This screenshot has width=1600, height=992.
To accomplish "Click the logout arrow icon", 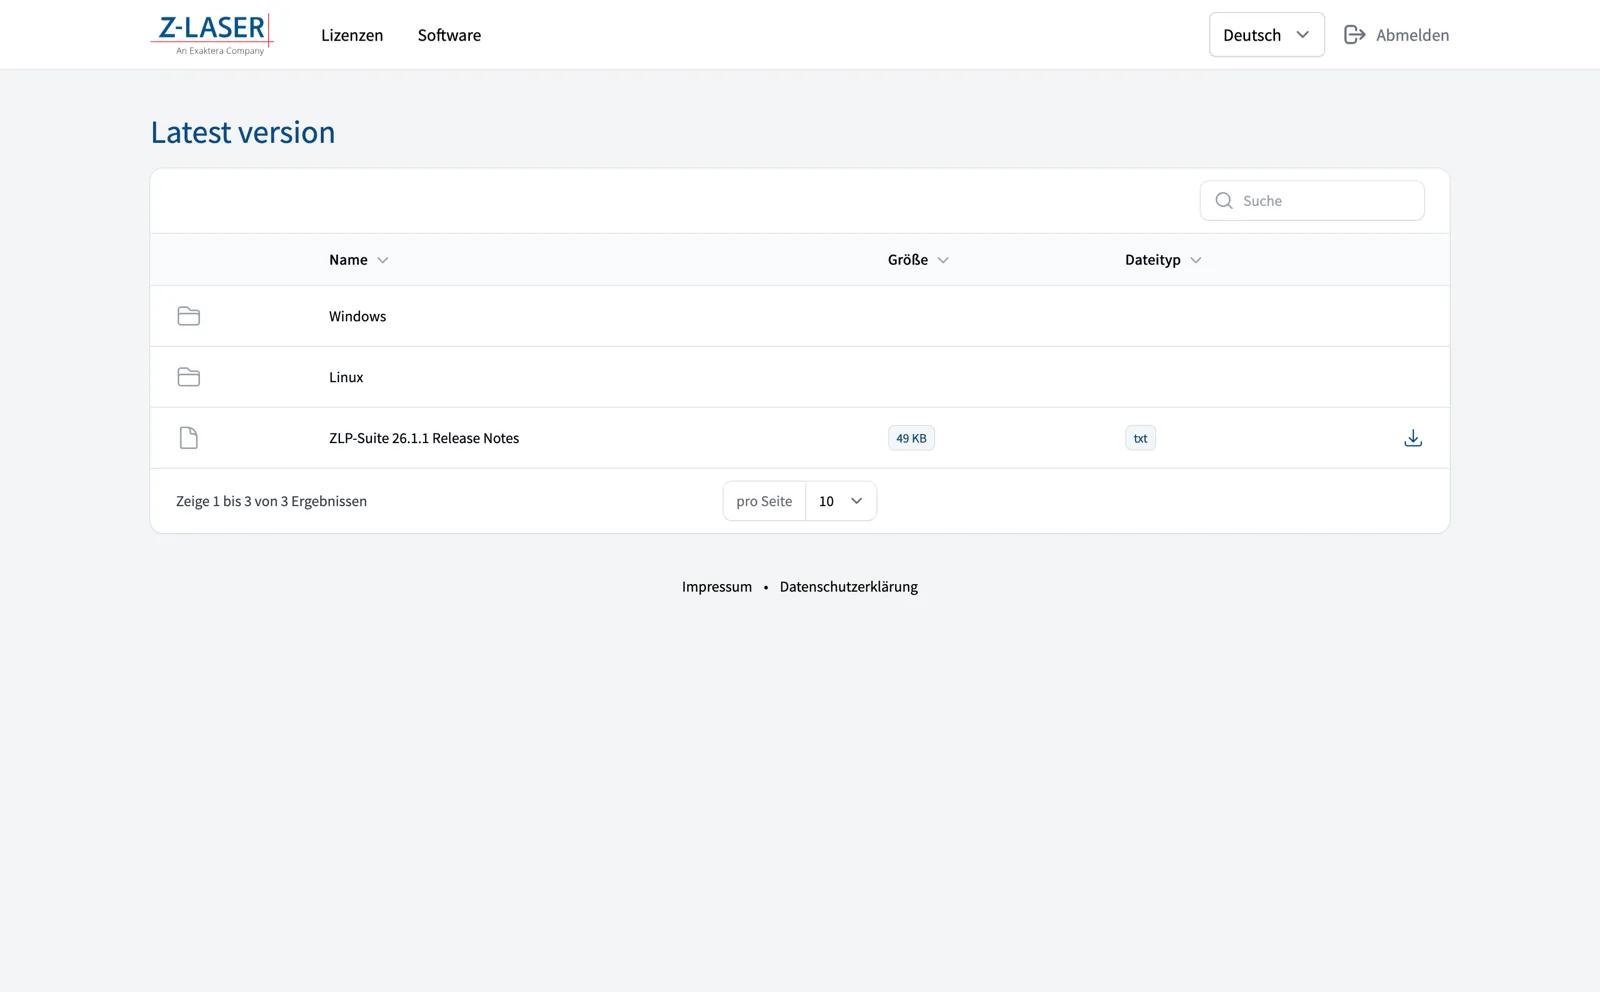I will (1354, 35).
